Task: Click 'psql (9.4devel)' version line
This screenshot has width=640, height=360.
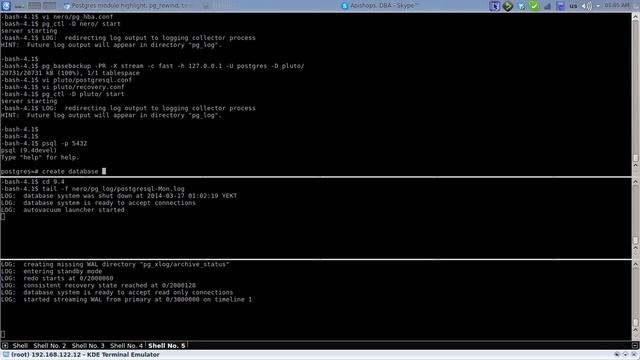Action: click(29, 150)
